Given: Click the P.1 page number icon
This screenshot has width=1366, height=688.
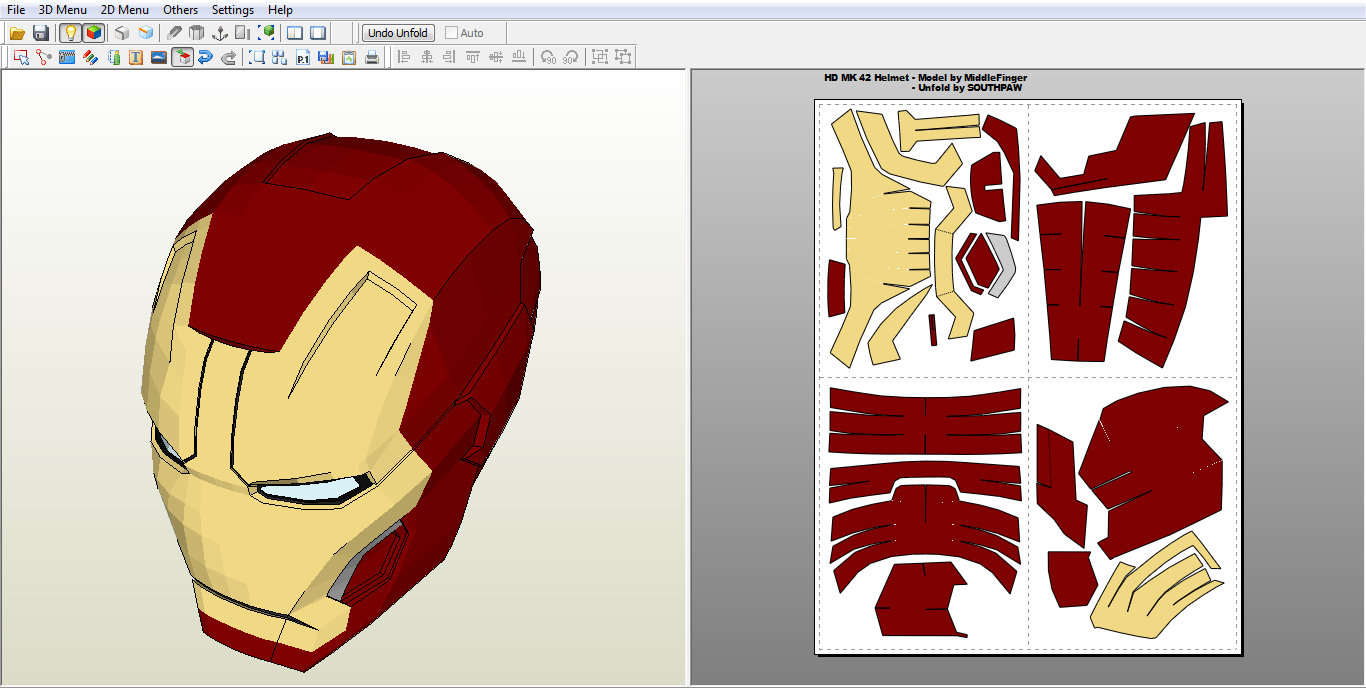Looking at the screenshot, I should pos(303,57).
